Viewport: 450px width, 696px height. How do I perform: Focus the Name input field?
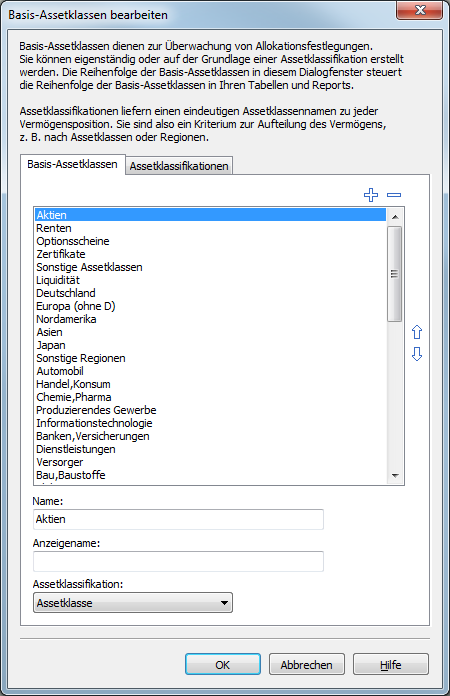[178, 519]
